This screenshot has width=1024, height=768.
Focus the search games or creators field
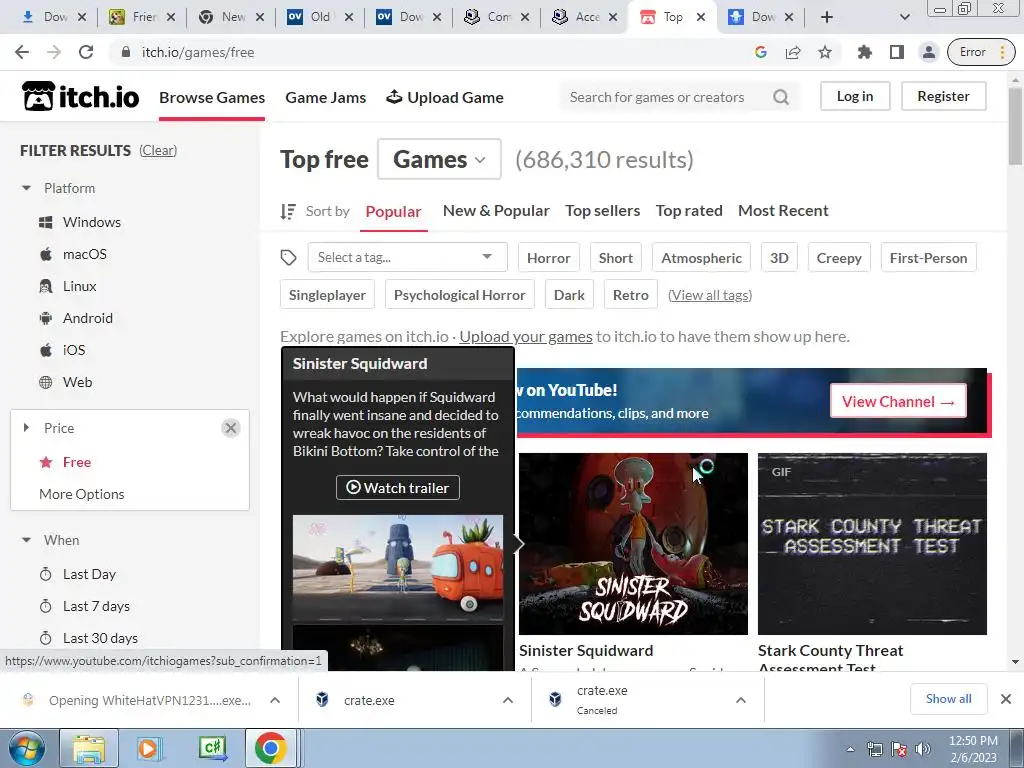[665, 97]
